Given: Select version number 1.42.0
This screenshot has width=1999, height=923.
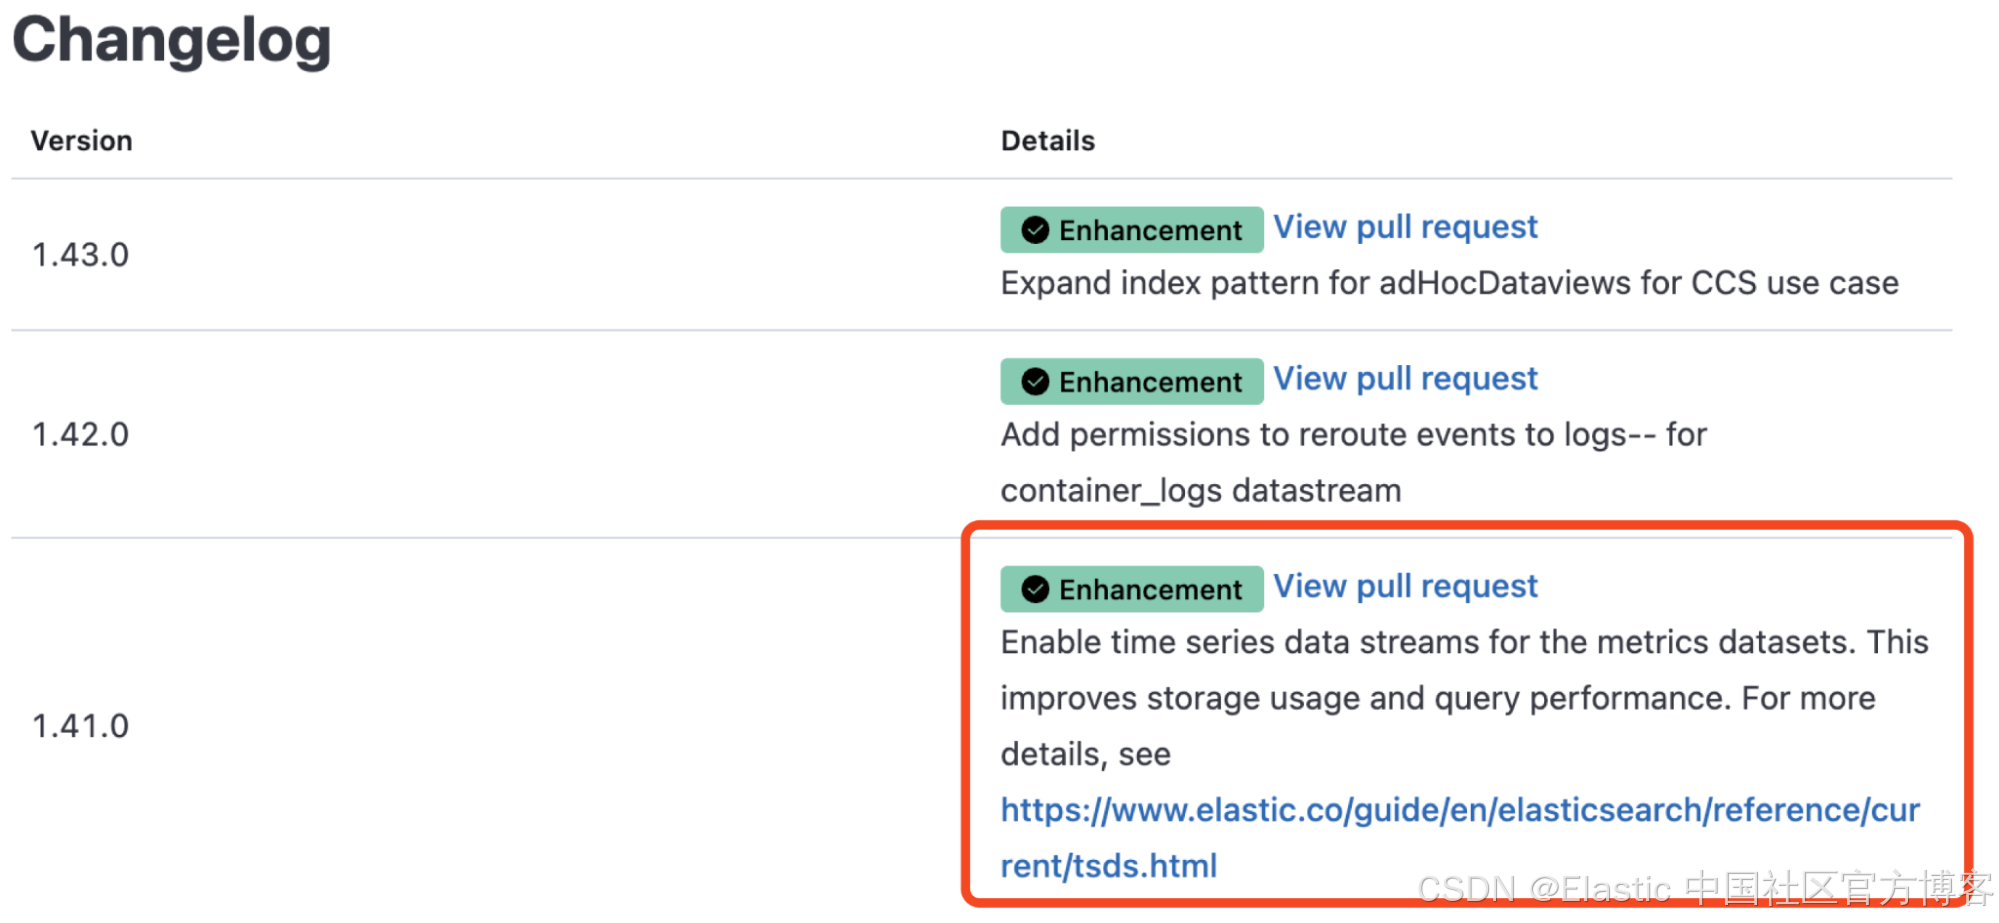Looking at the screenshot, I should click(80, 435).
